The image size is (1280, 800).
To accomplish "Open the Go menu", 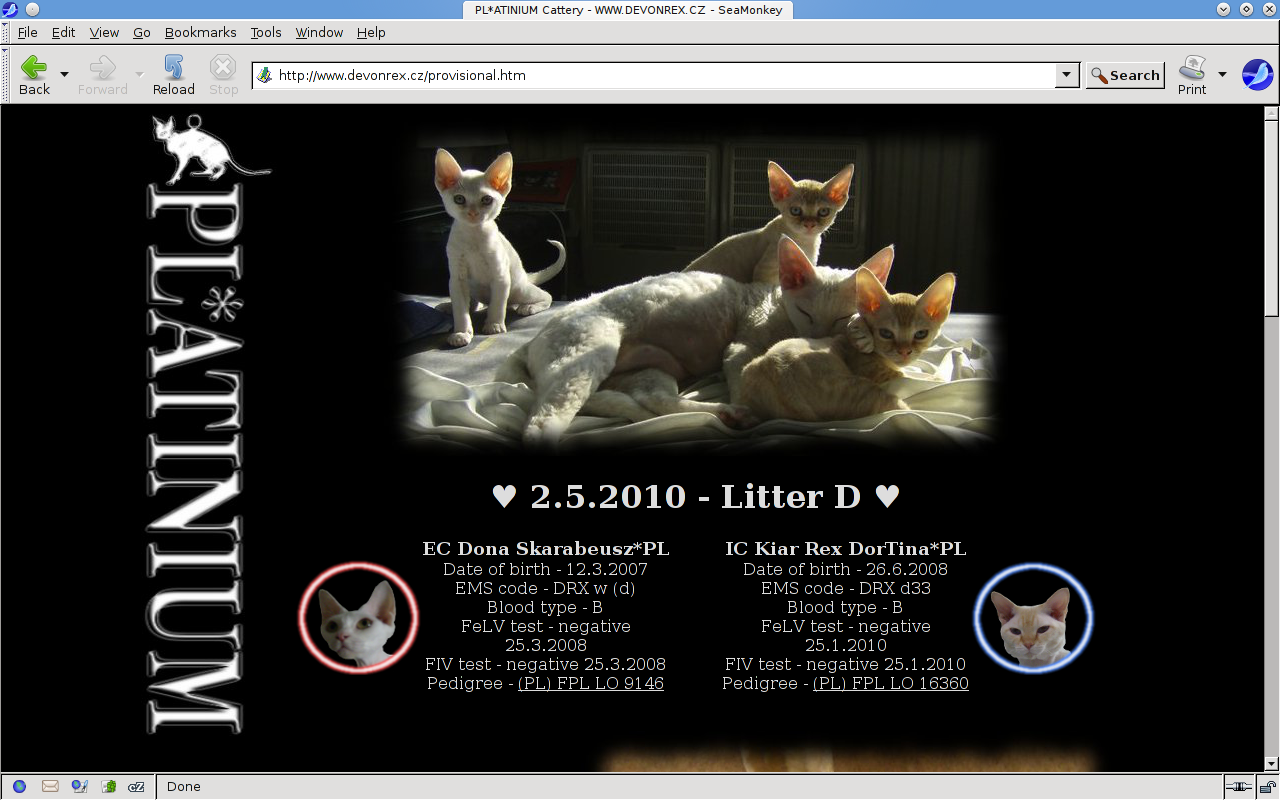I will 142,32.
